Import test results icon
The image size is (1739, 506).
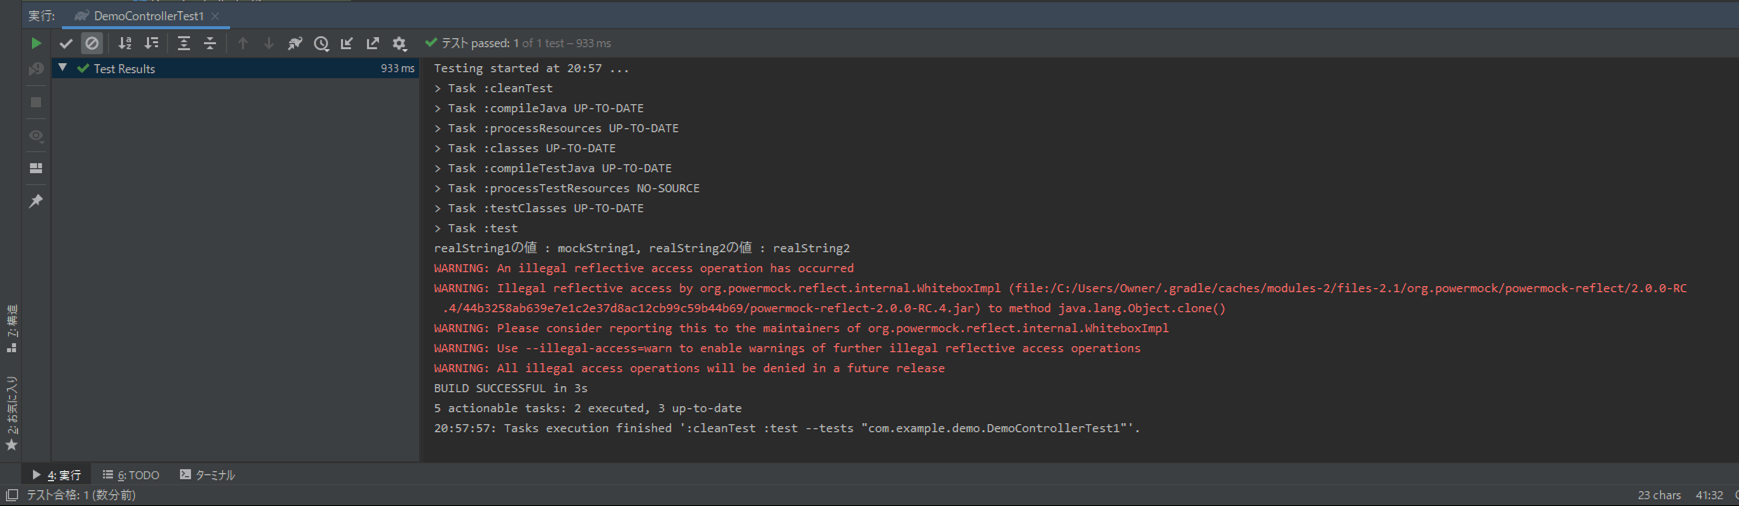tap(347, 43)
